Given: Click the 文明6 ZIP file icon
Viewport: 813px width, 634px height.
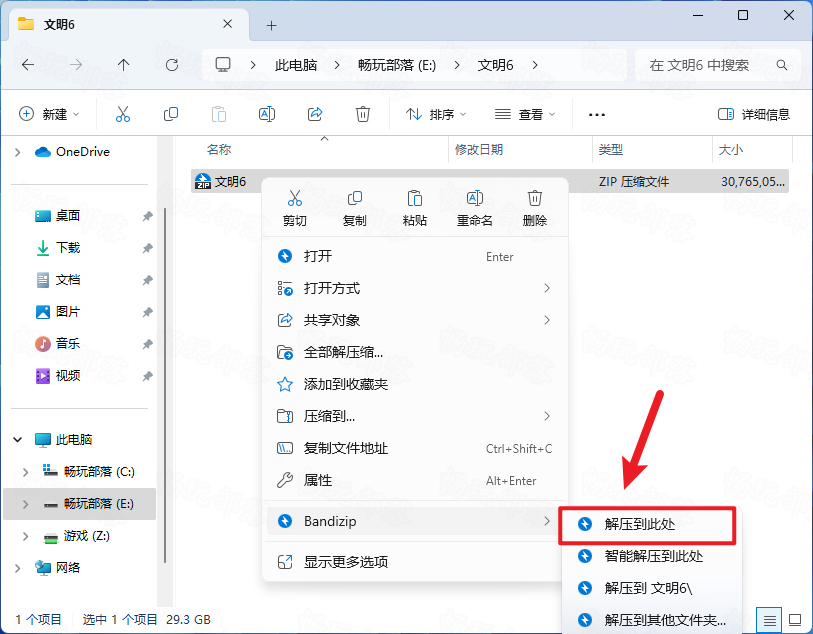Looking at the screenshot, I should [202, 181].
